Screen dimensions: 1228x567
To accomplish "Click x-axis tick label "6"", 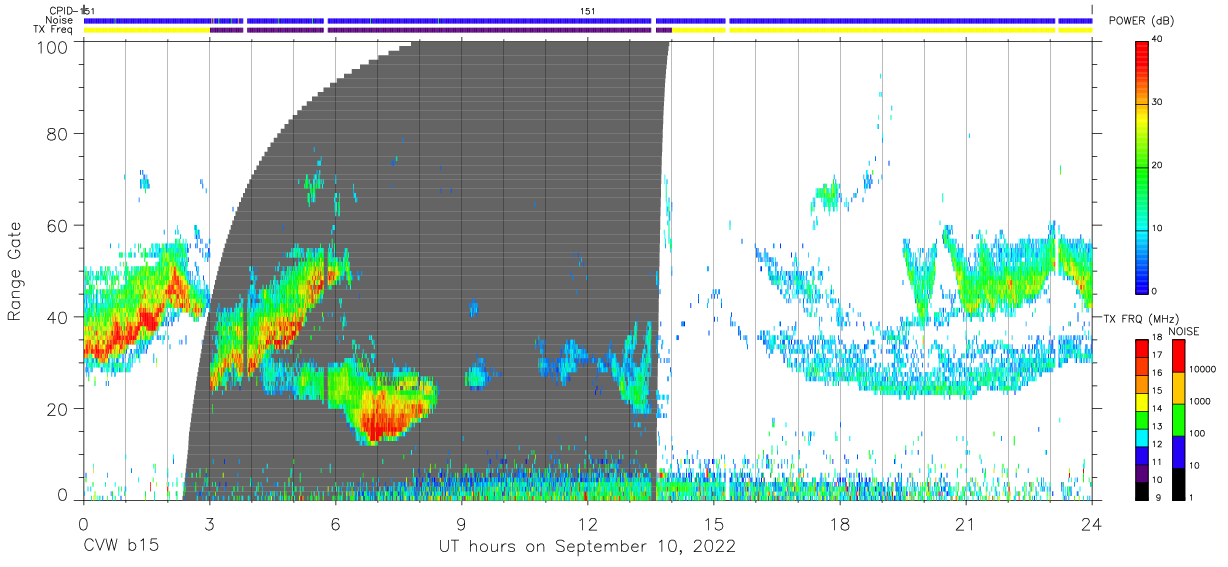I will pos(335,522).
